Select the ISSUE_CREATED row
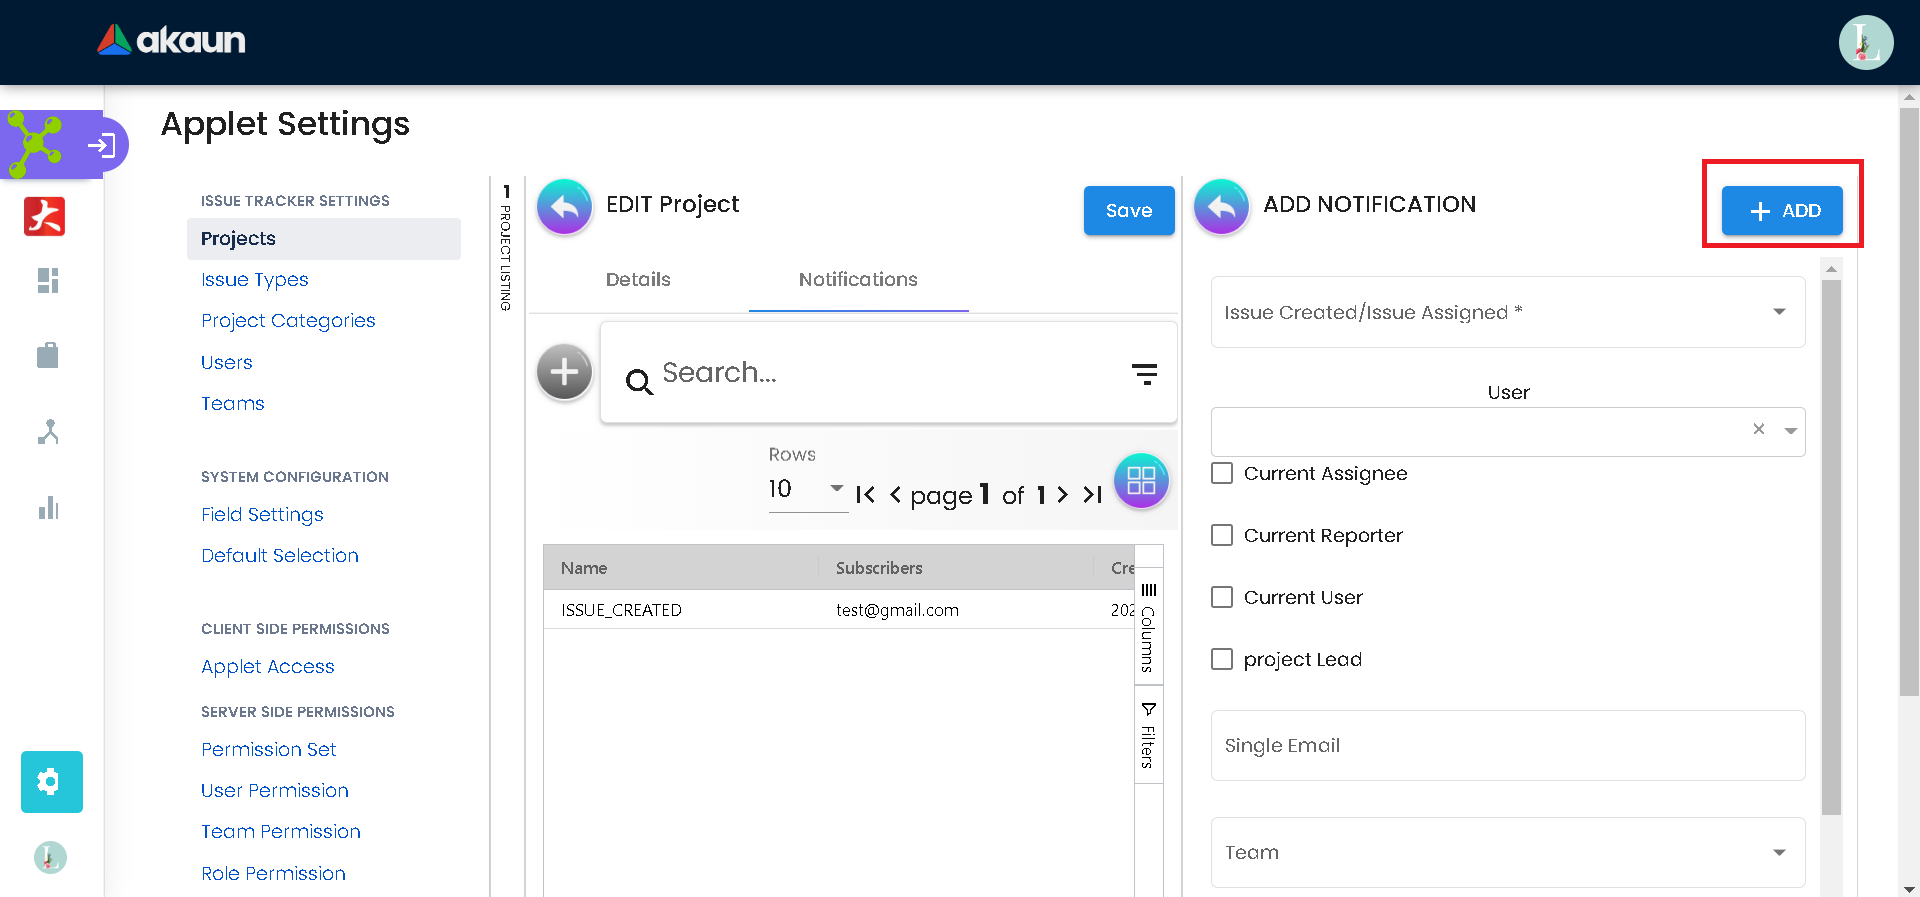Screen dimensions: 1920x897 click(839, 610)
